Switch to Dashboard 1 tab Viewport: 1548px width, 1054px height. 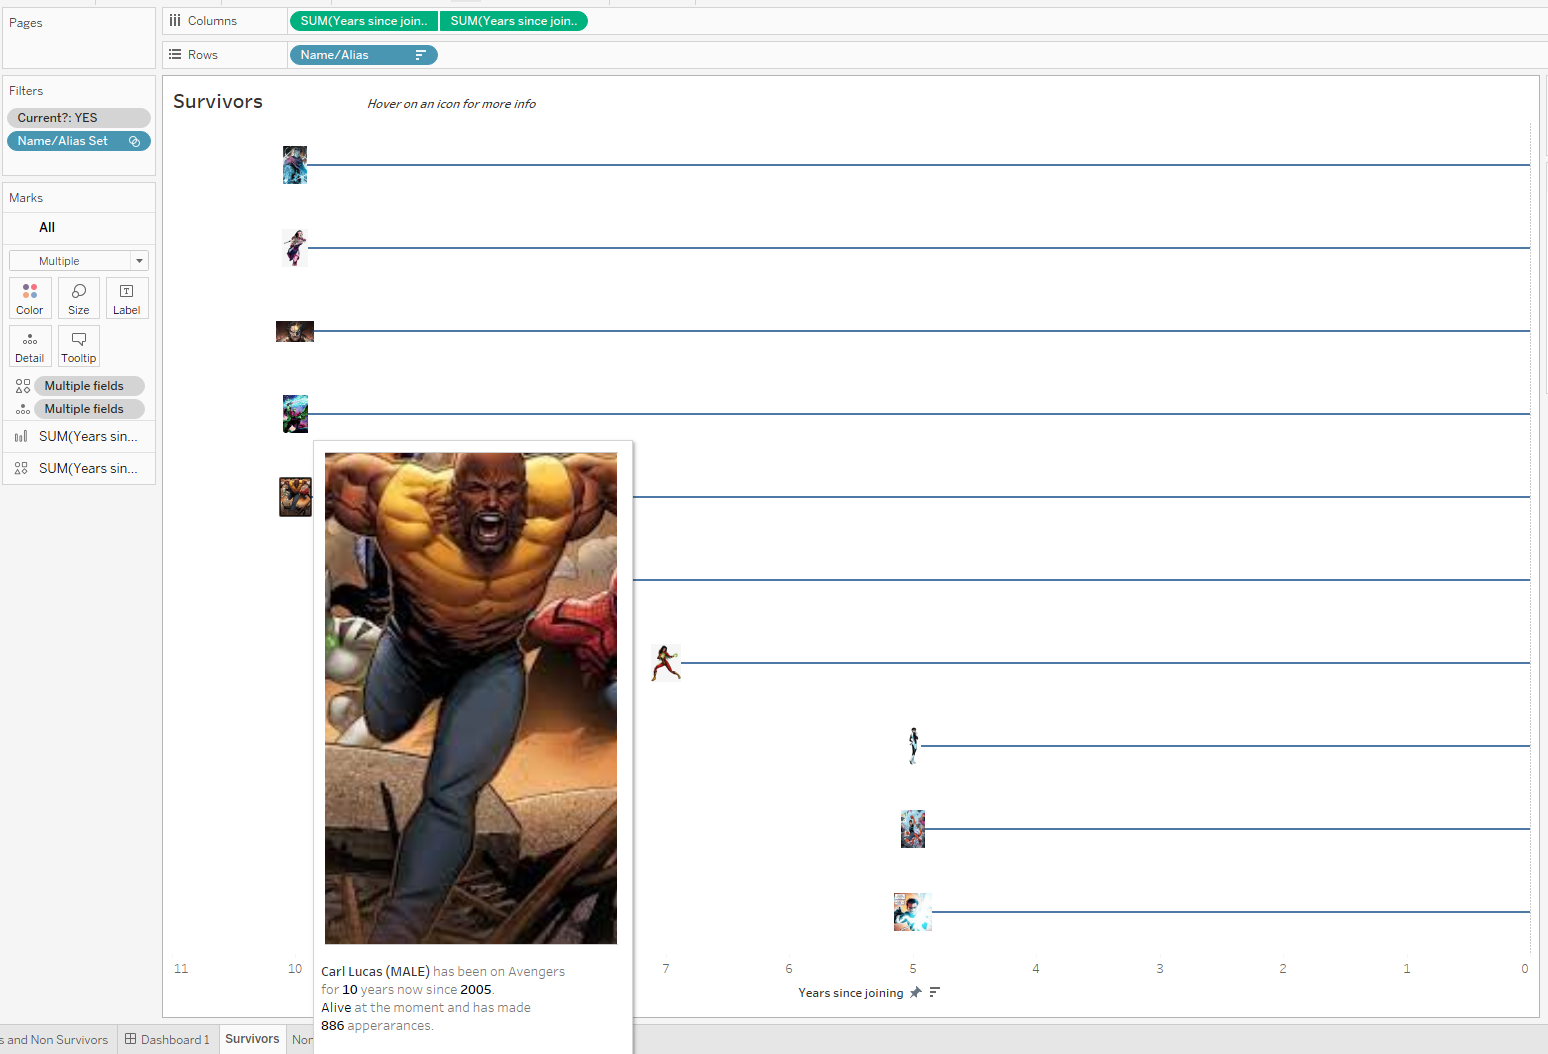167,1040
